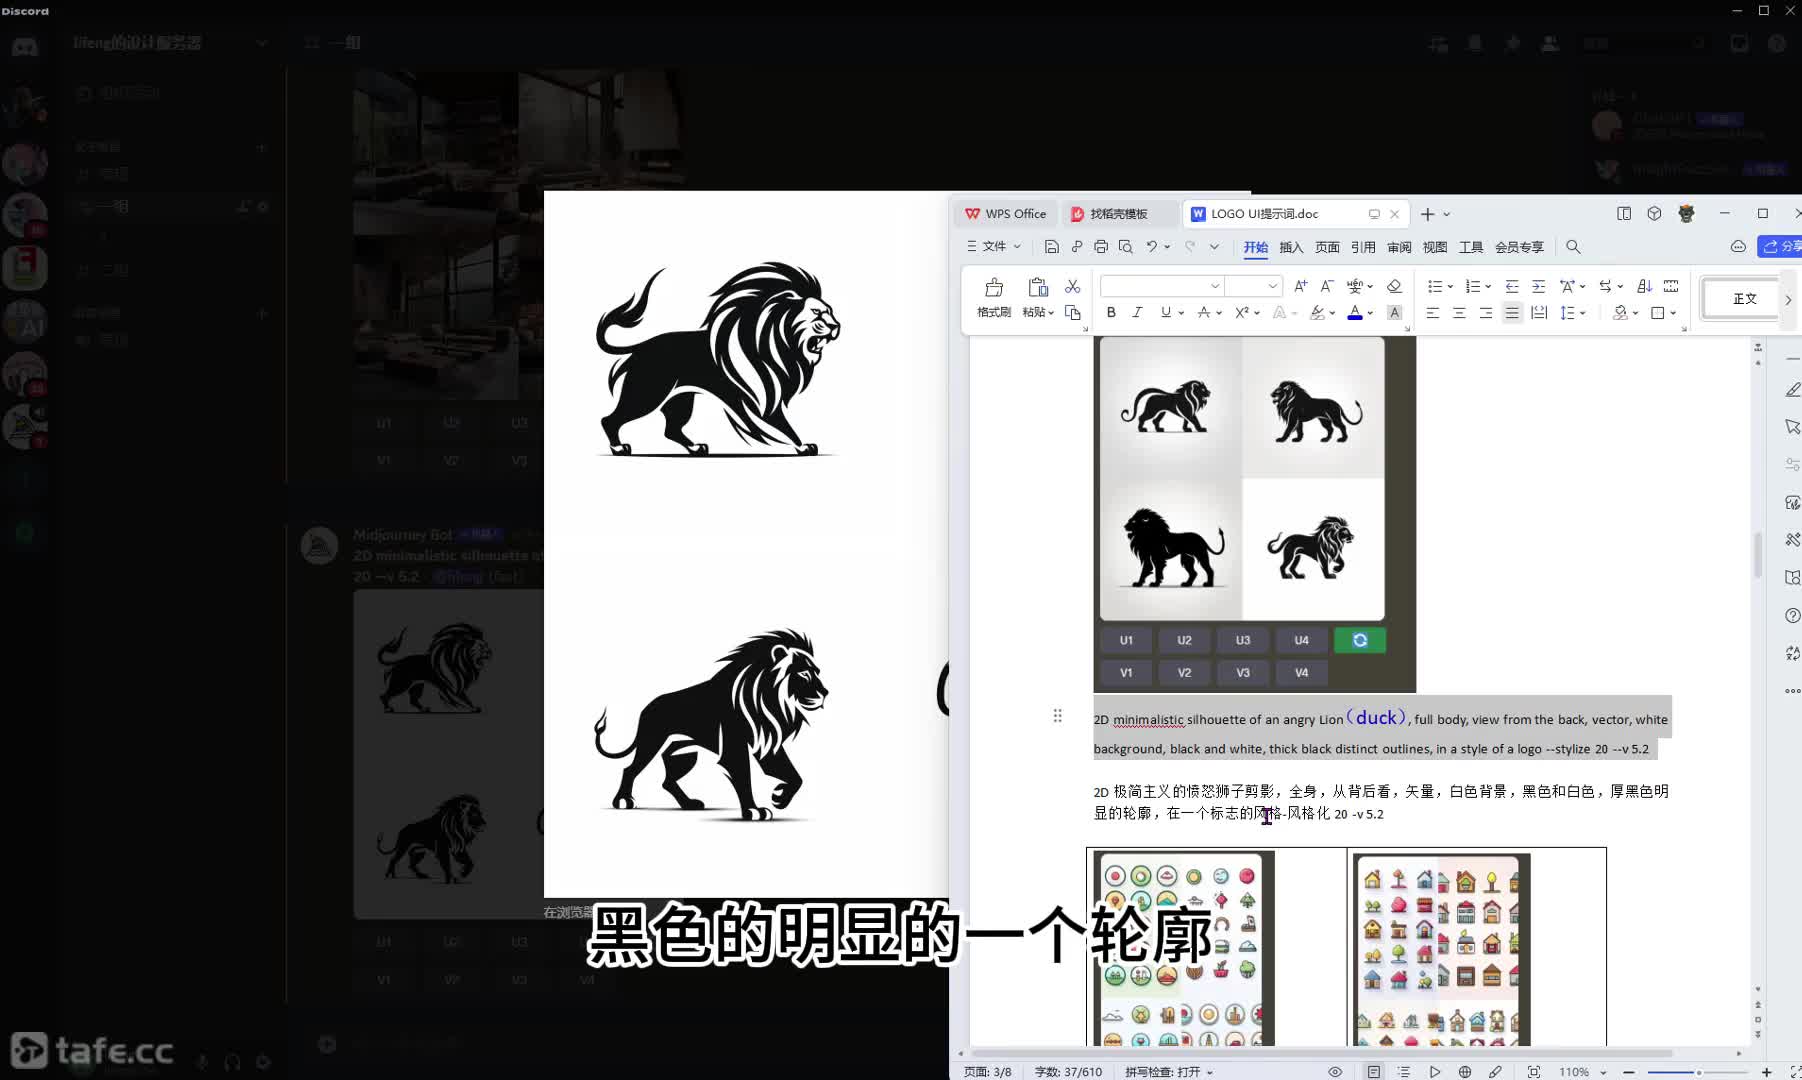Expand the 文件 (File) menu dropdown

[994, 246]
